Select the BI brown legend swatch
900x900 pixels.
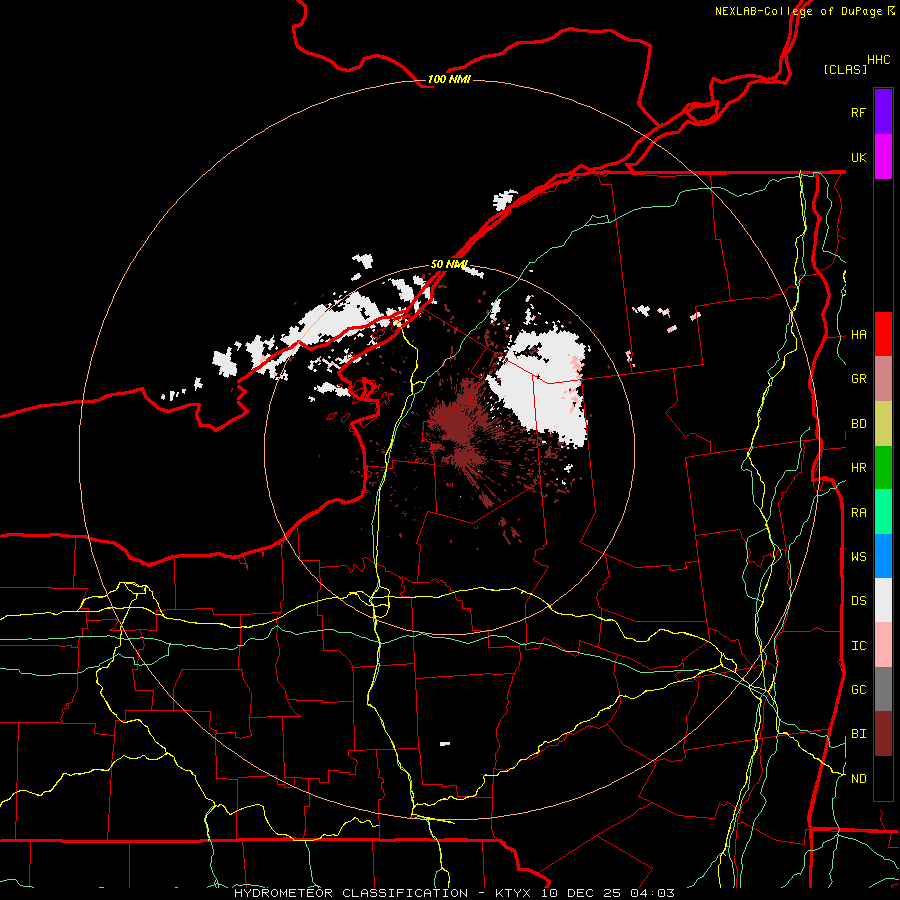(883, 734)
